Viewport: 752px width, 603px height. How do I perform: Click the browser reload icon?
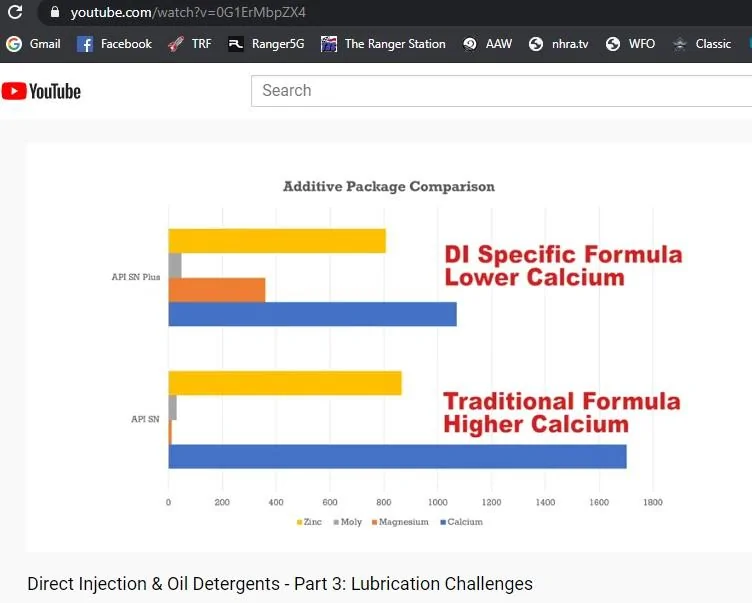(x=15, y=12)
